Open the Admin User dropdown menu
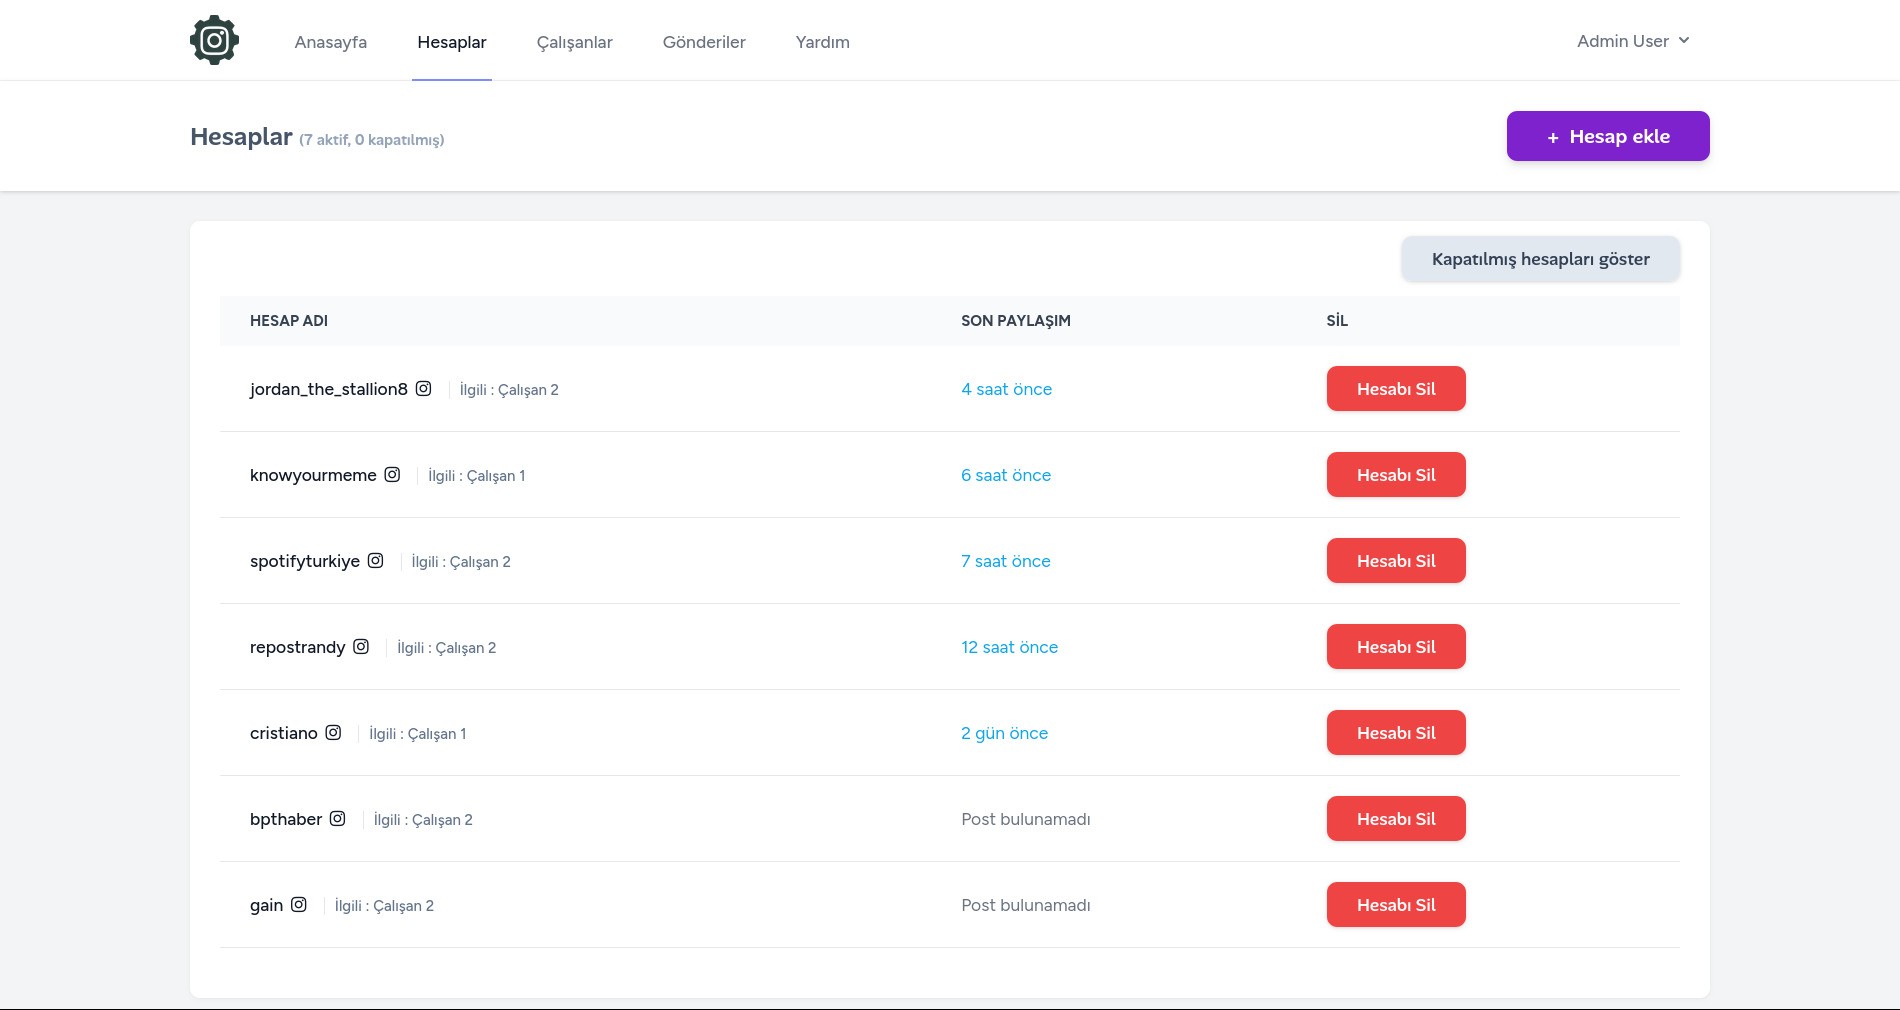This screenshot has height=1010, width=1900. pyautogui.click(x=1633, y=41)
